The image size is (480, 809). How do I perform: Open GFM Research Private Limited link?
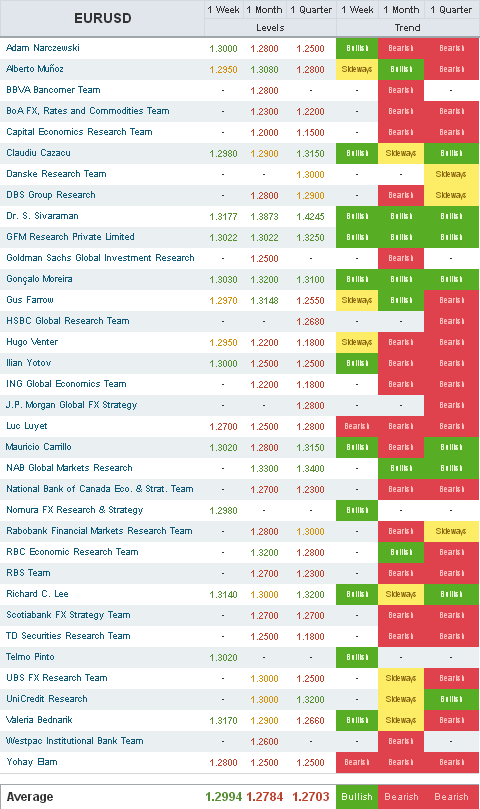(x=70, y=237)
